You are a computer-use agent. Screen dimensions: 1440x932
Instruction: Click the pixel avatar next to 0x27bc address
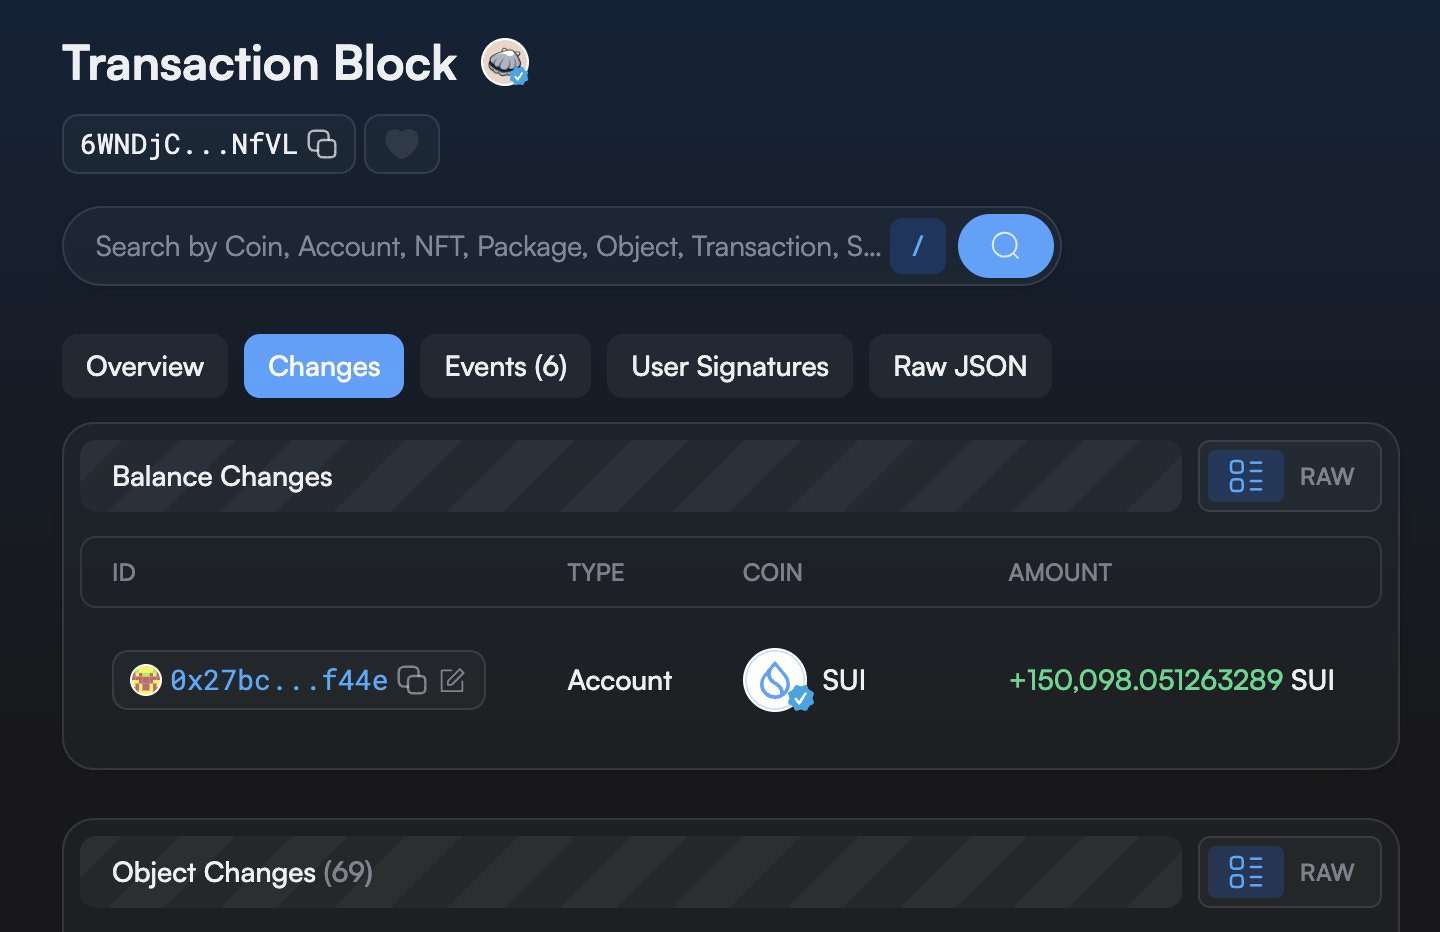pos(146,680)
